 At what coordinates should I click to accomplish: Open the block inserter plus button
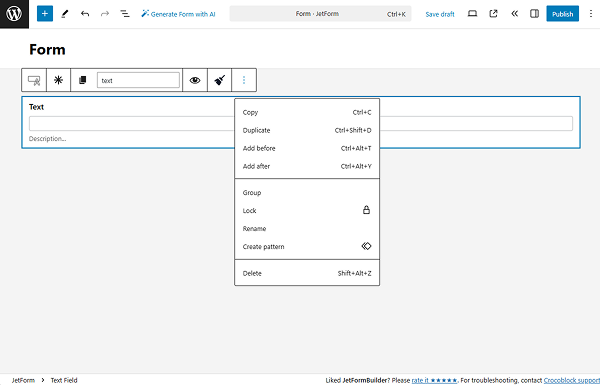[x=45, y=14]
